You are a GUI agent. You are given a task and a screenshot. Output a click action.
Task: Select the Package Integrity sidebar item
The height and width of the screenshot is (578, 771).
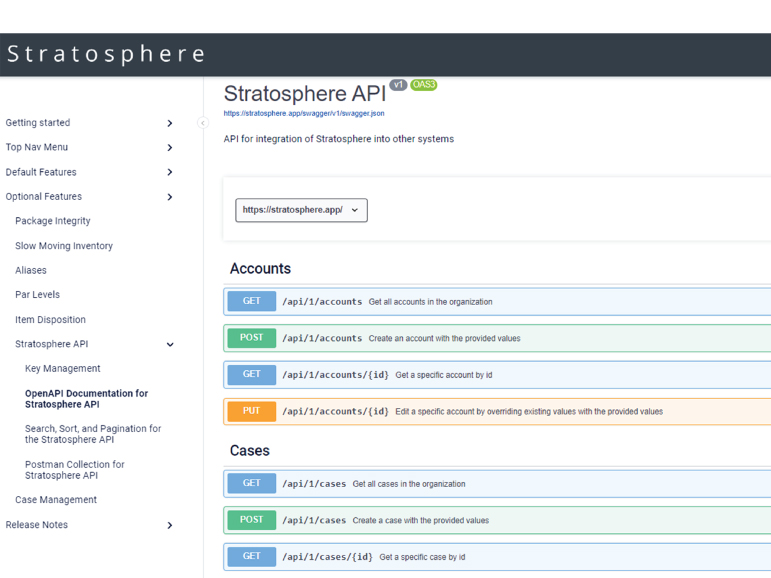[52, 221]
